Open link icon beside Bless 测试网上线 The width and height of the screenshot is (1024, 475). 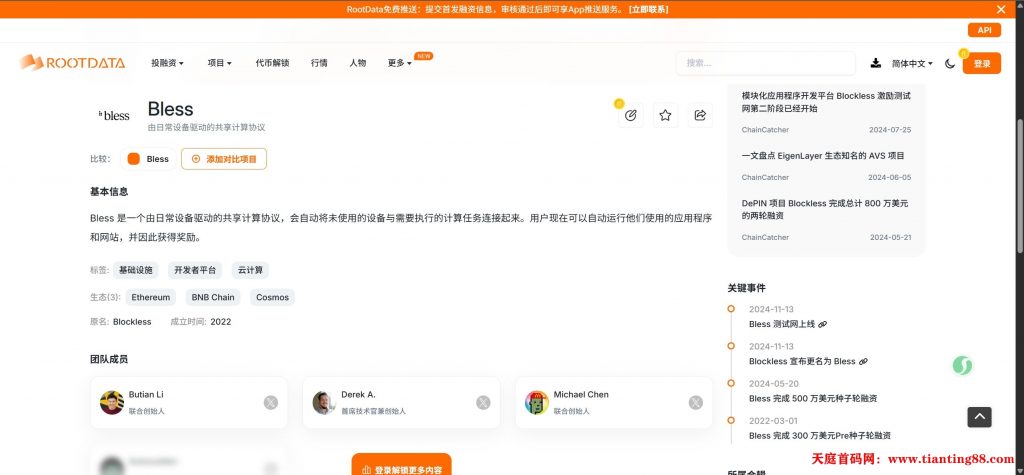[822, 324]
